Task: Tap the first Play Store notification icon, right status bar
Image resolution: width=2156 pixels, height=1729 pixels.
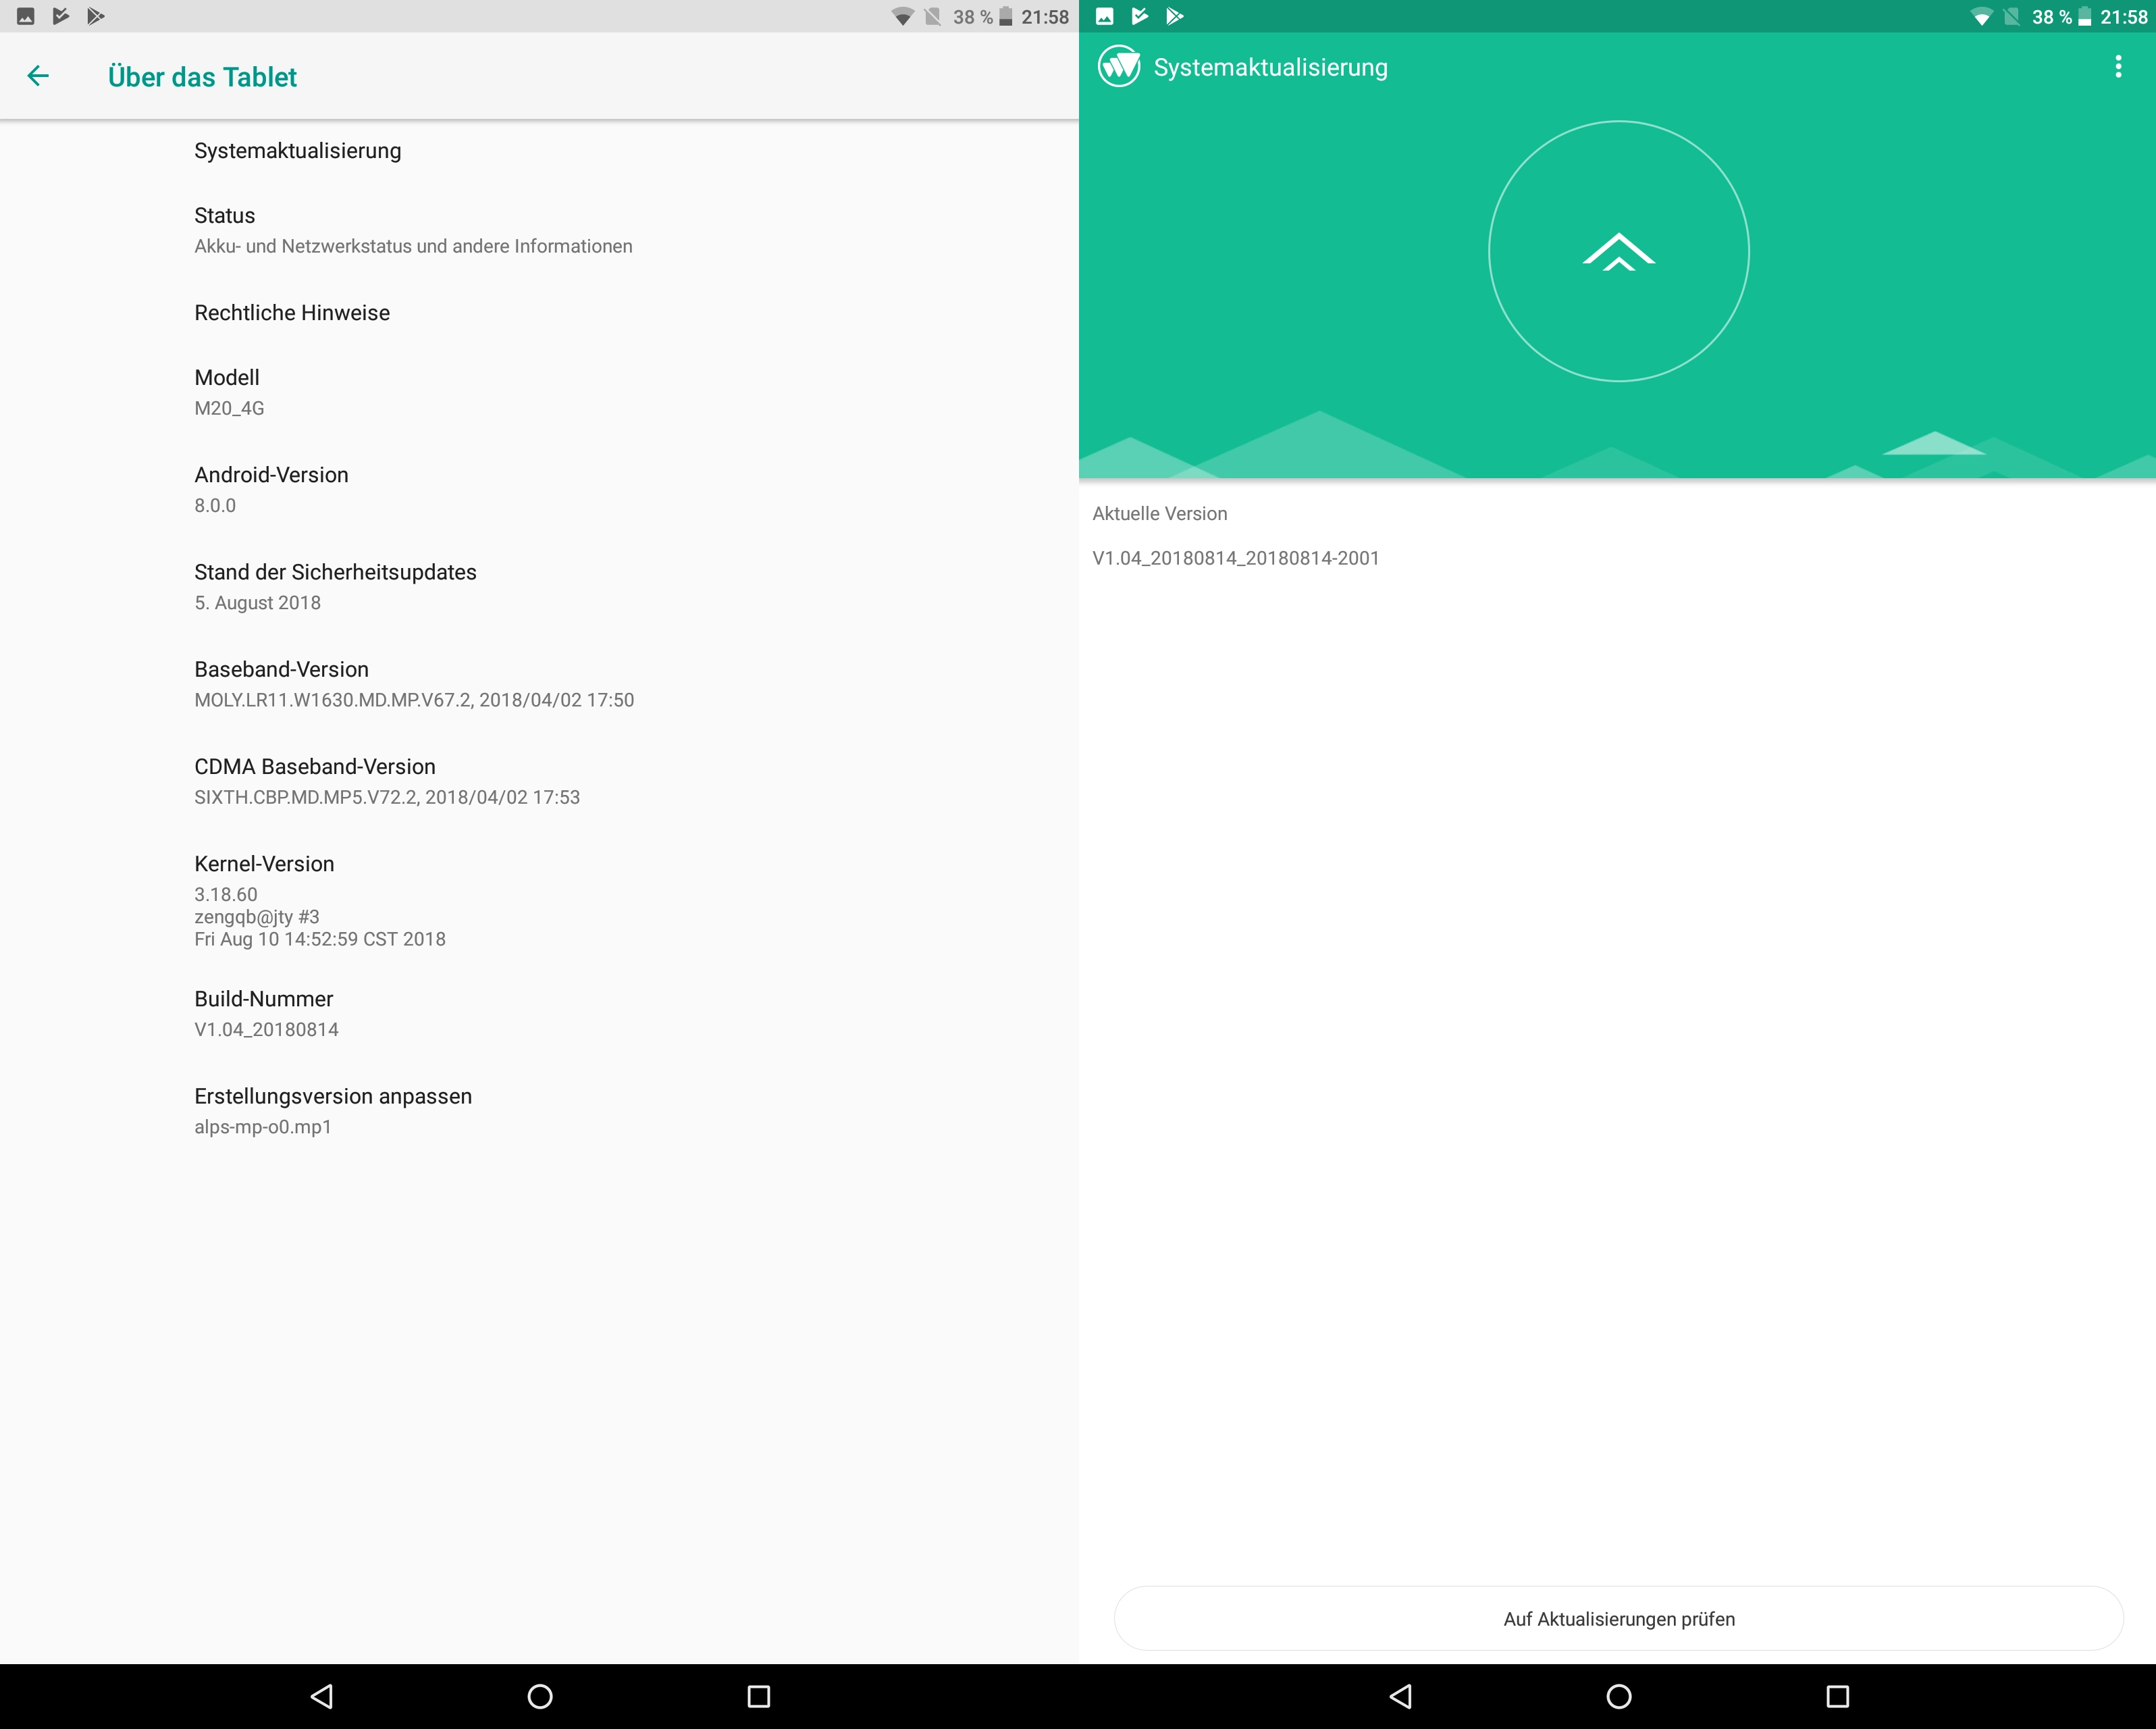Action: click(x=1140, y=16)
